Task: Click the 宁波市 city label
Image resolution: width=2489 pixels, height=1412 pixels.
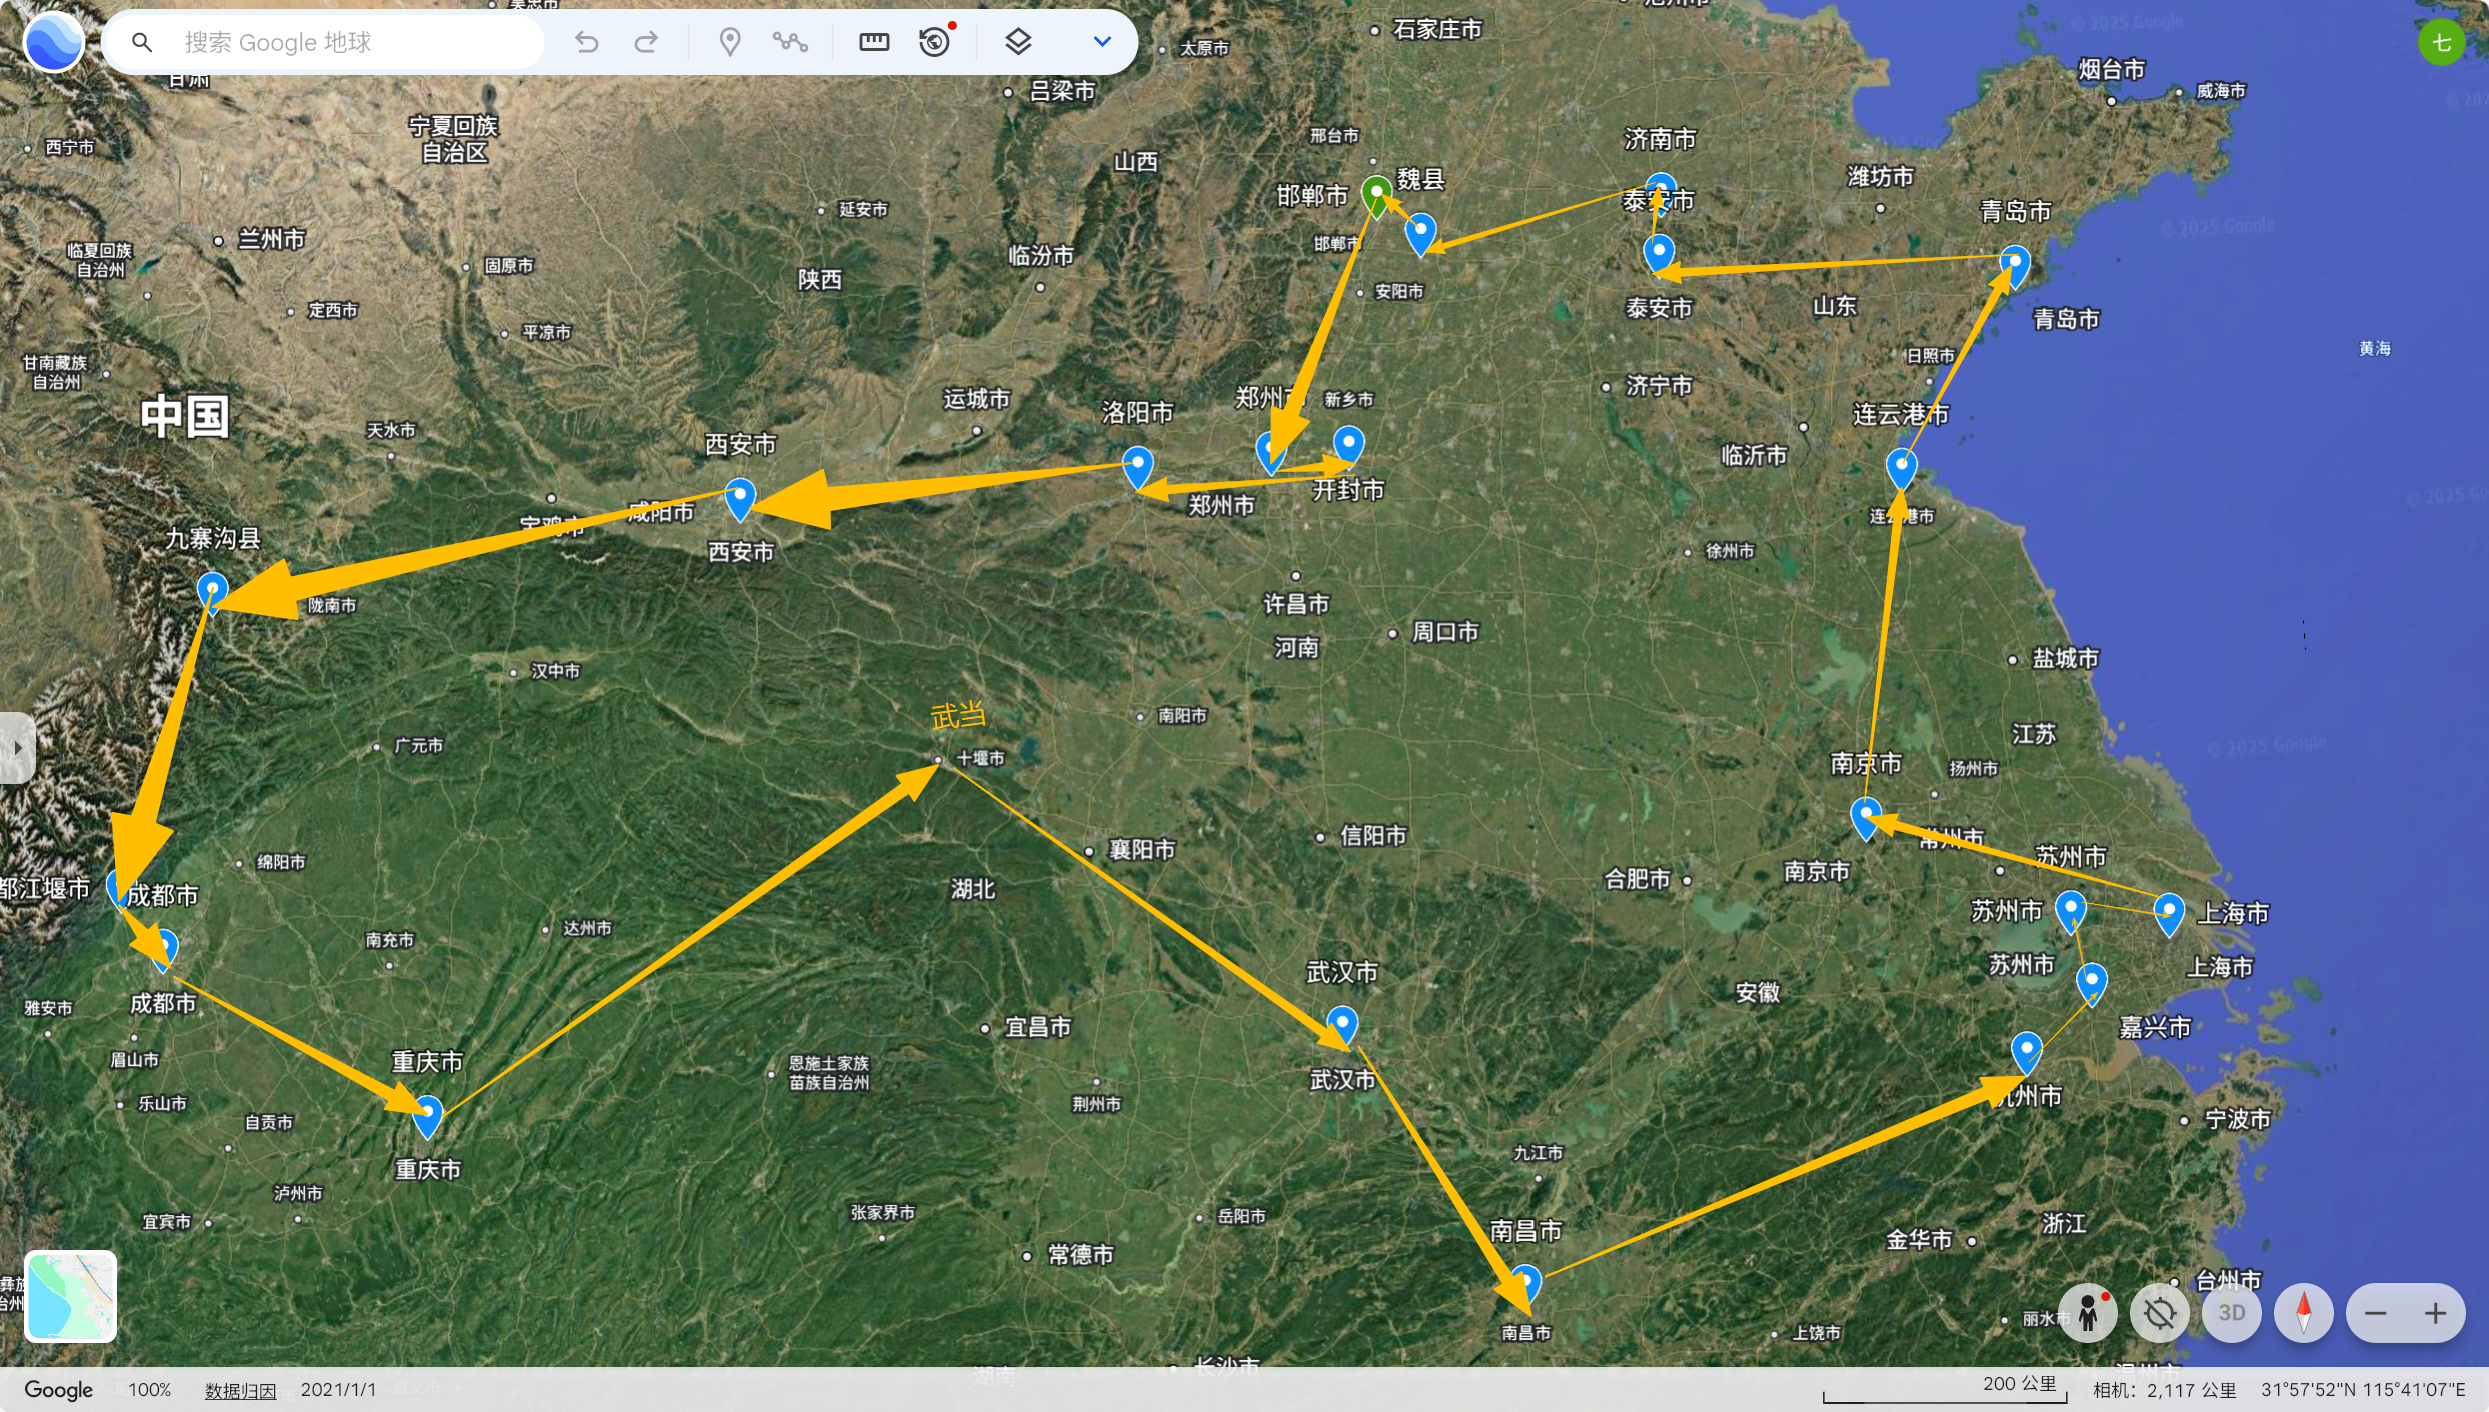Action: pos(2238,1120)
